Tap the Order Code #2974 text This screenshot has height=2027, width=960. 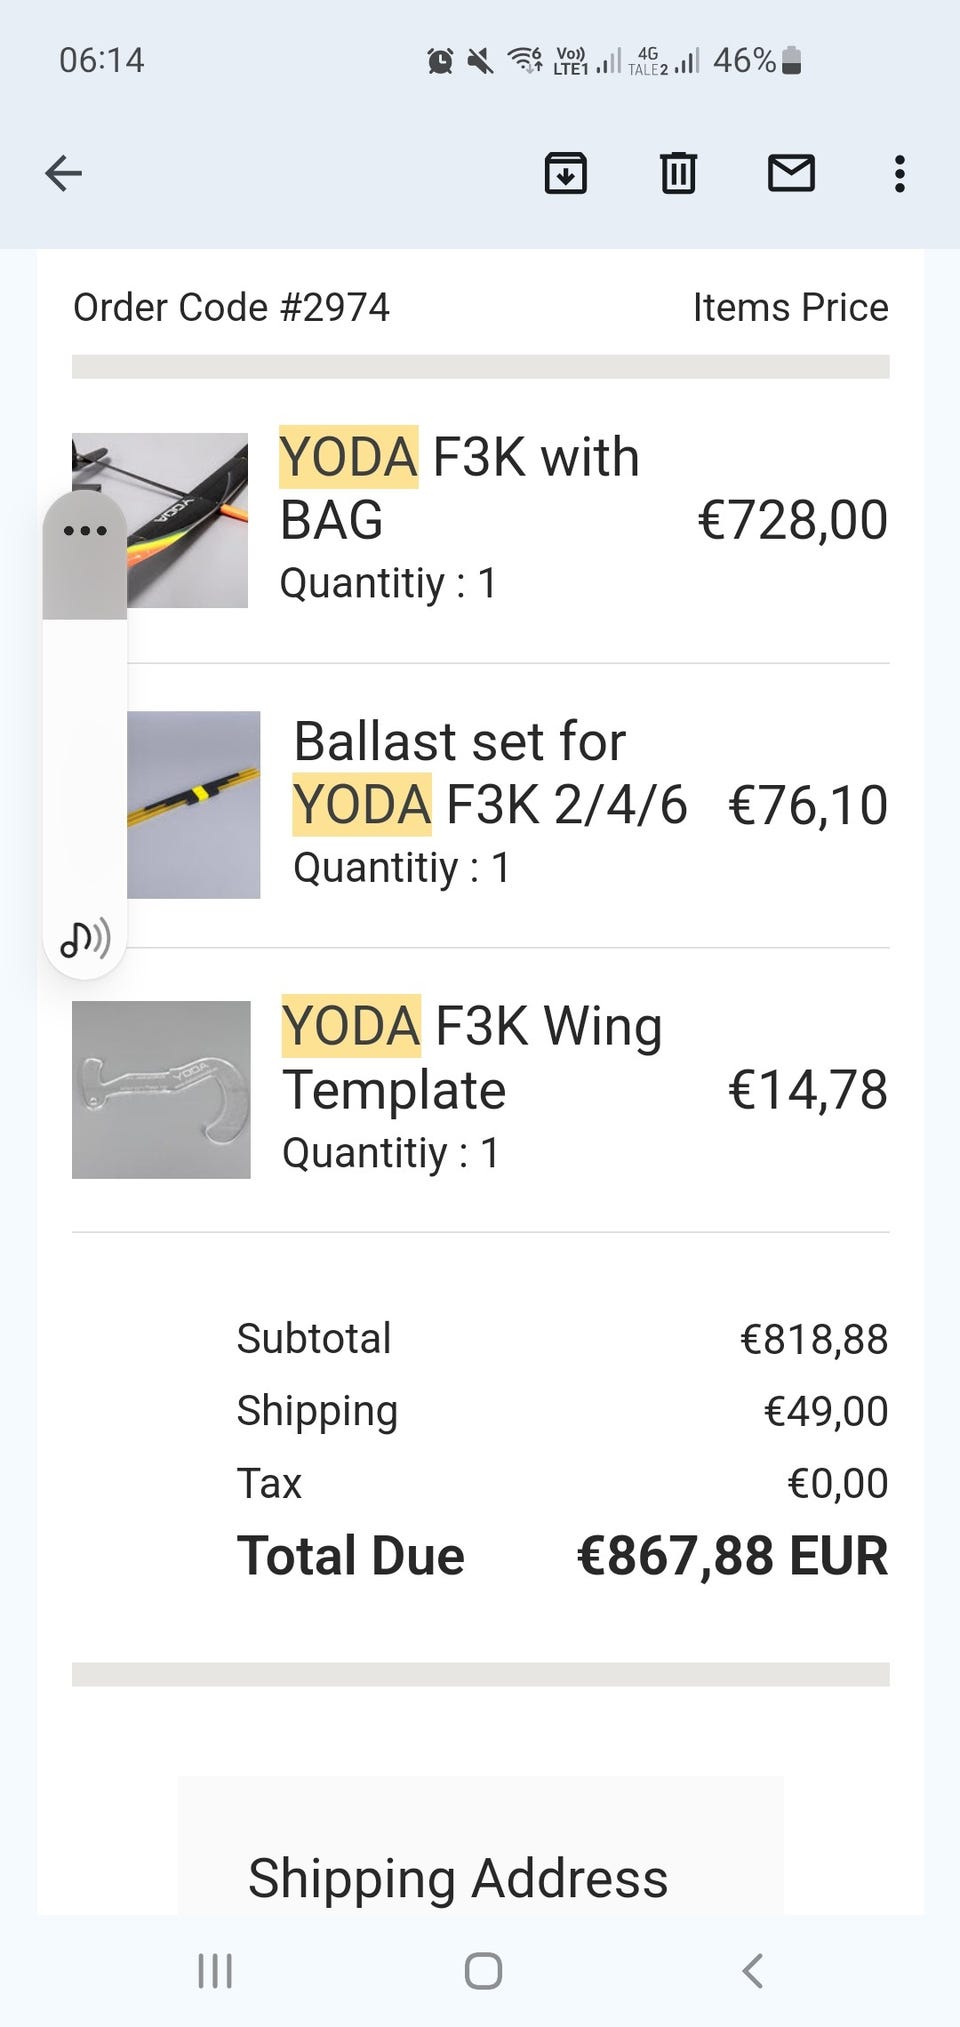(x=231, y=307)
